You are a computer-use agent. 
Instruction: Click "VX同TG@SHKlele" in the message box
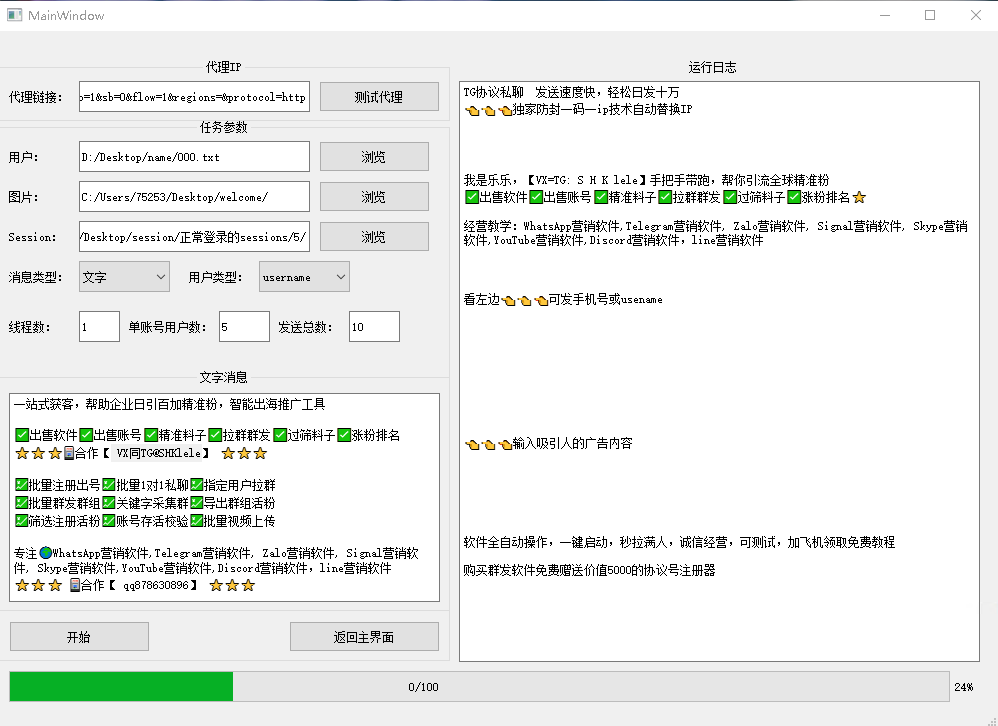(159, 453)
